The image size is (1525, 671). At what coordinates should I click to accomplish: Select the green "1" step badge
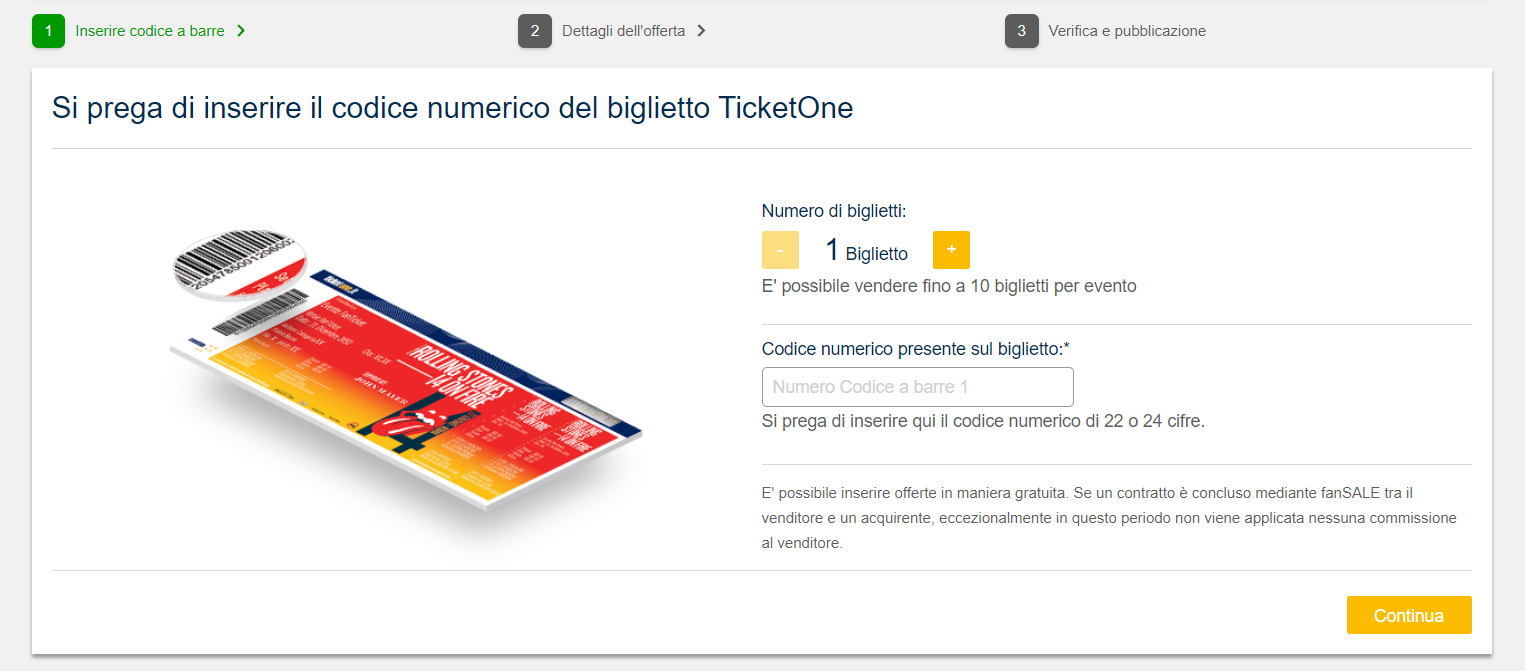click(48, 31)
